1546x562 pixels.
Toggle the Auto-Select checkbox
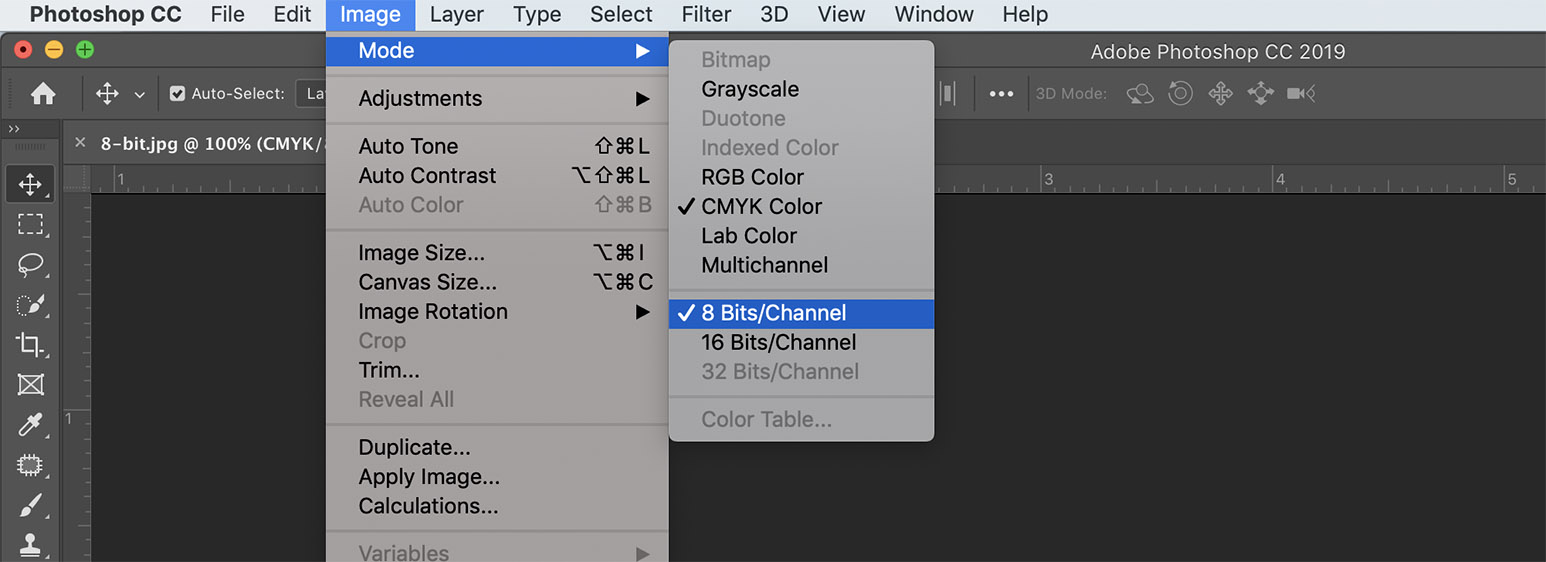(x=177, y=94)
